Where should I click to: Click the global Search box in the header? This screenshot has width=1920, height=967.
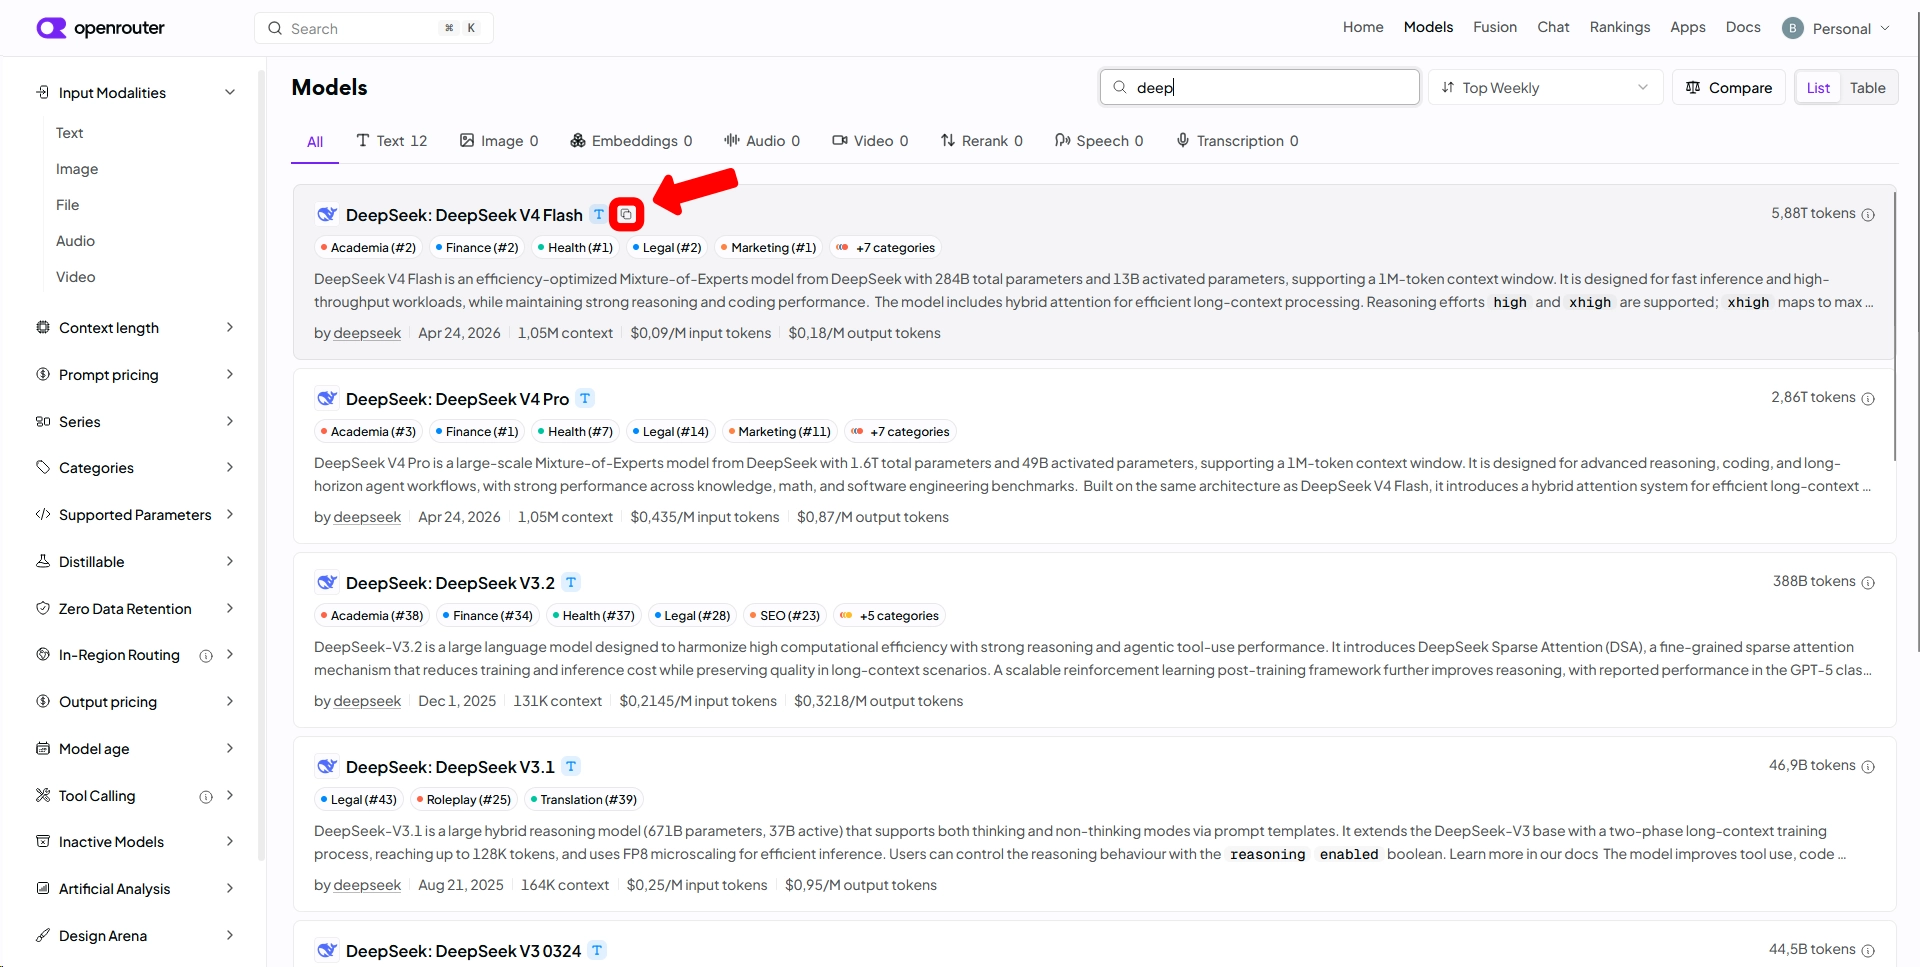(374, 28)
